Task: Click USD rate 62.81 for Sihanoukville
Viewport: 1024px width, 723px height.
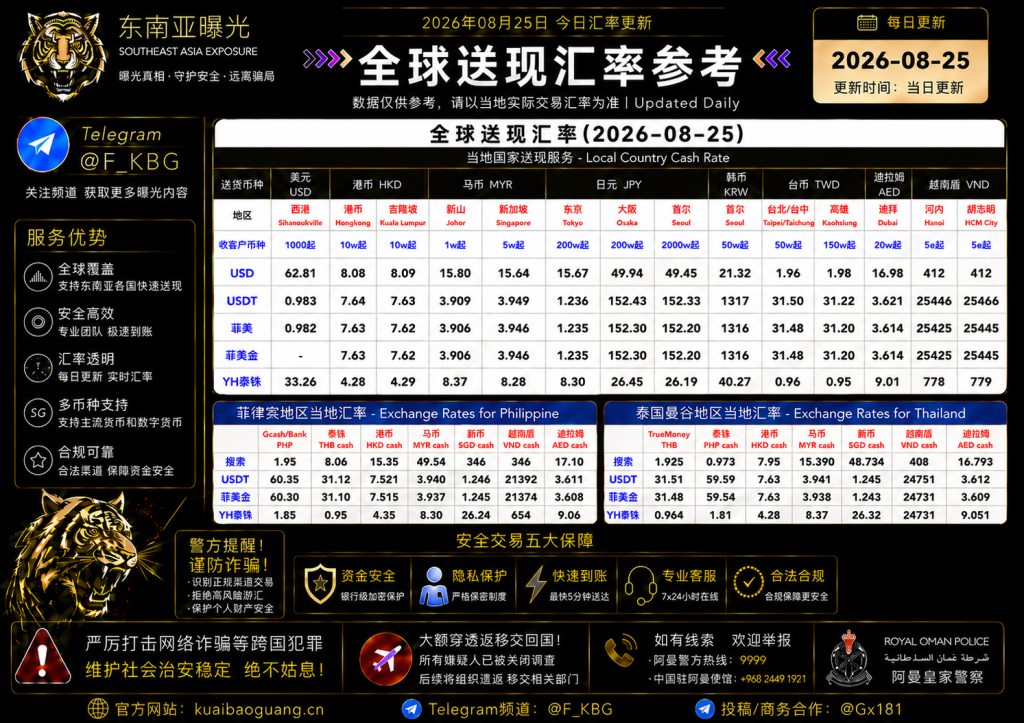Action: coord(300,273)
